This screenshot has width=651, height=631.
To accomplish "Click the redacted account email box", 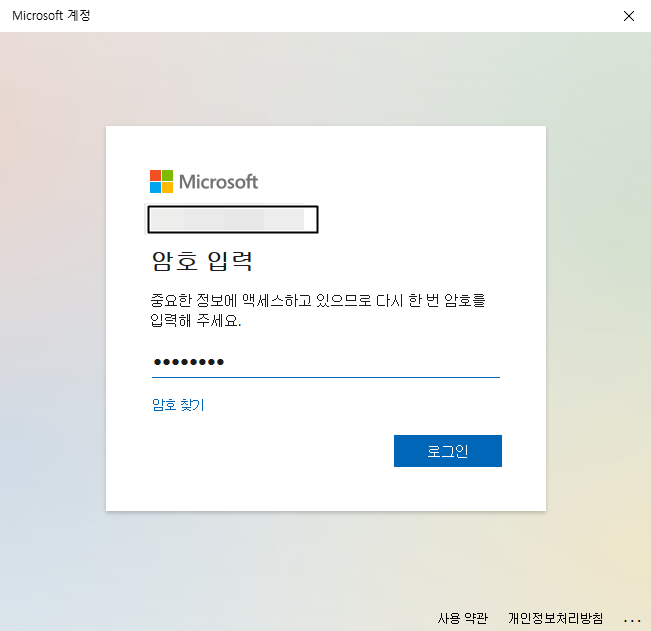I will pos(233,219).
